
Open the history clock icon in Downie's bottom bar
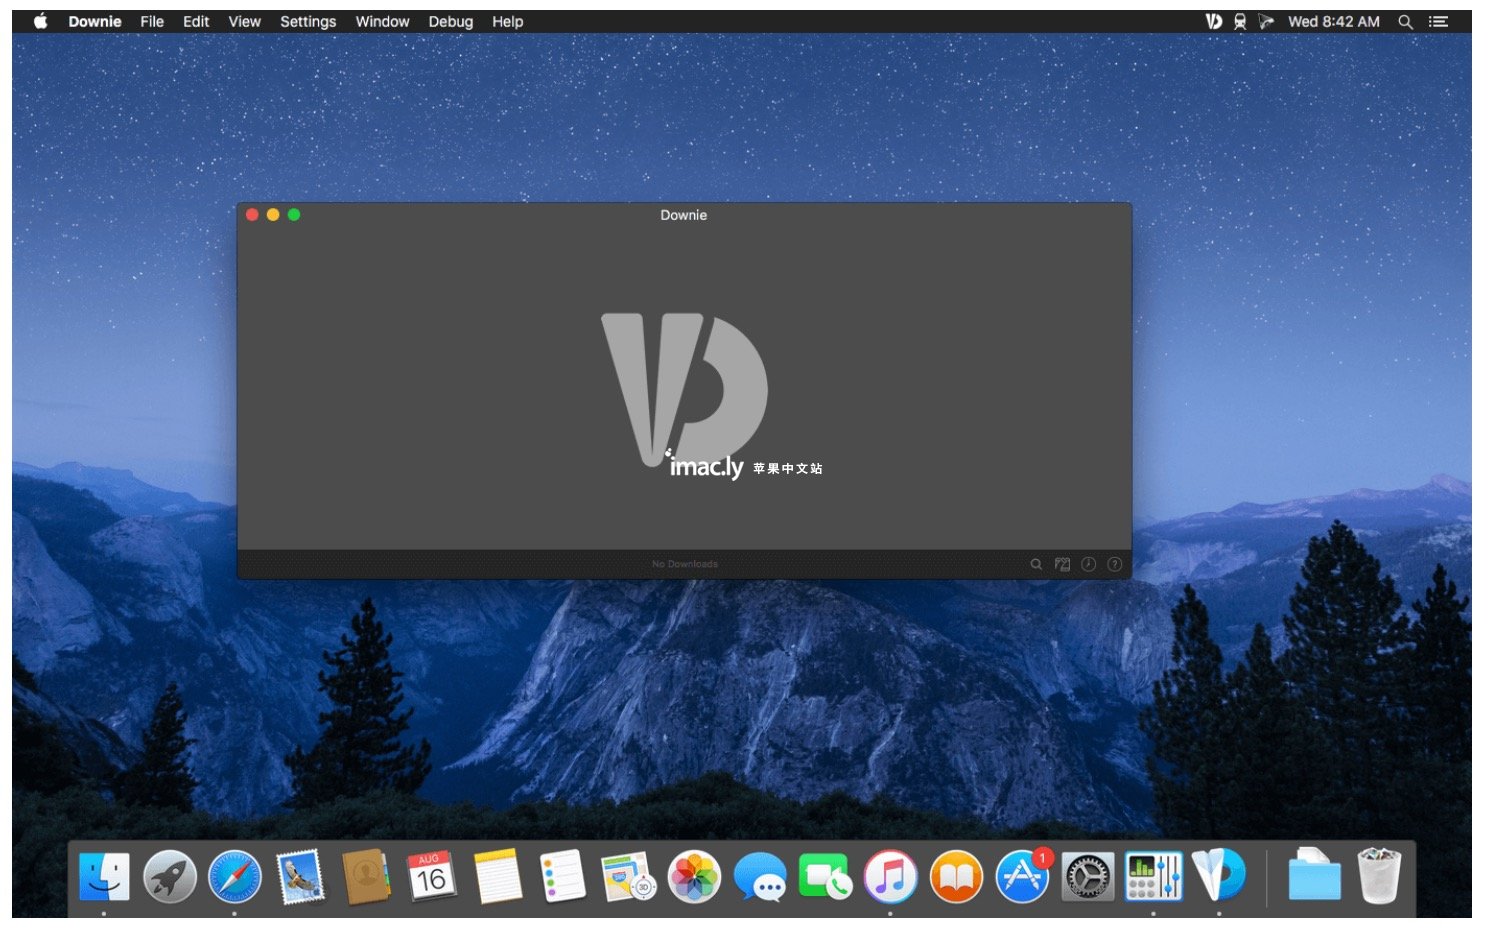click(x=1088, y=565)
